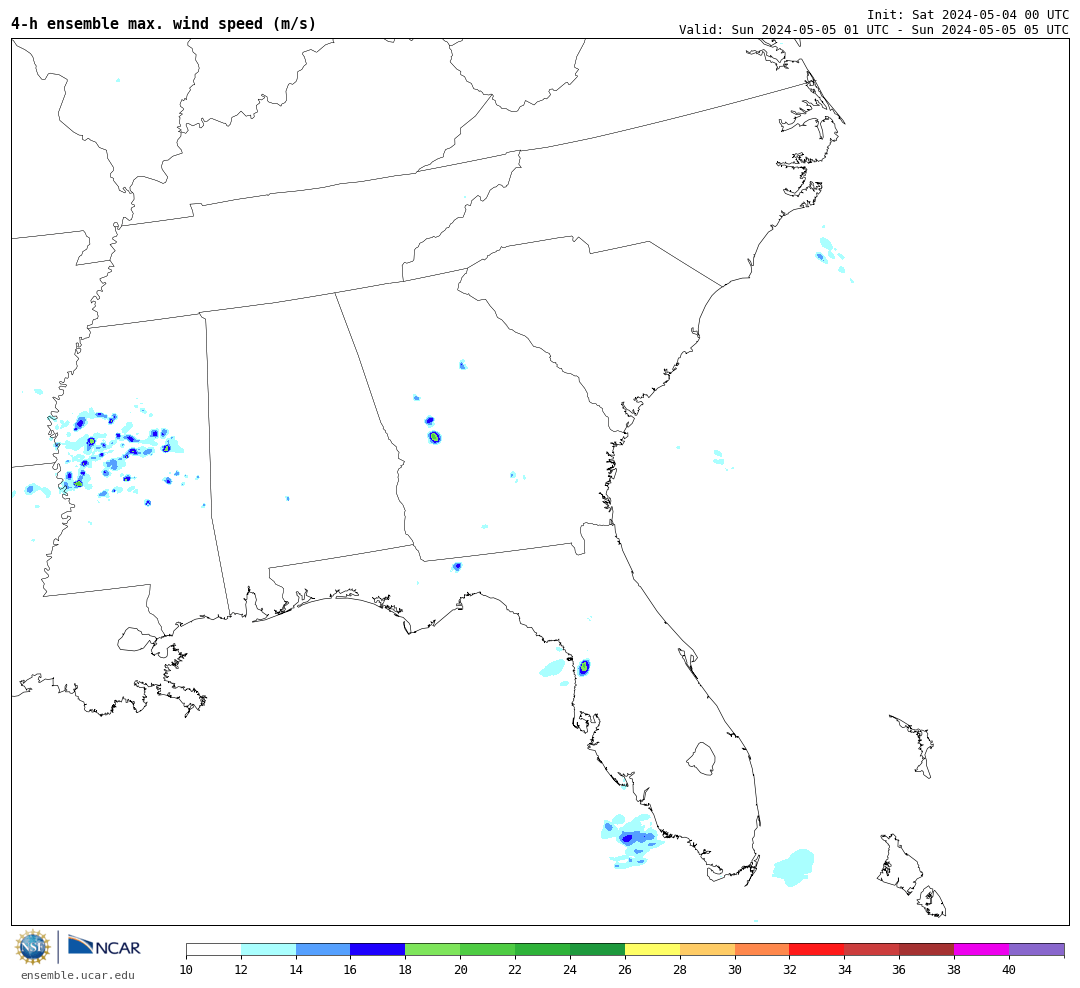Click the colorbar label 26
This screenshot has height=988, width=1080.
pyautogui.click(x=625, y=969)
